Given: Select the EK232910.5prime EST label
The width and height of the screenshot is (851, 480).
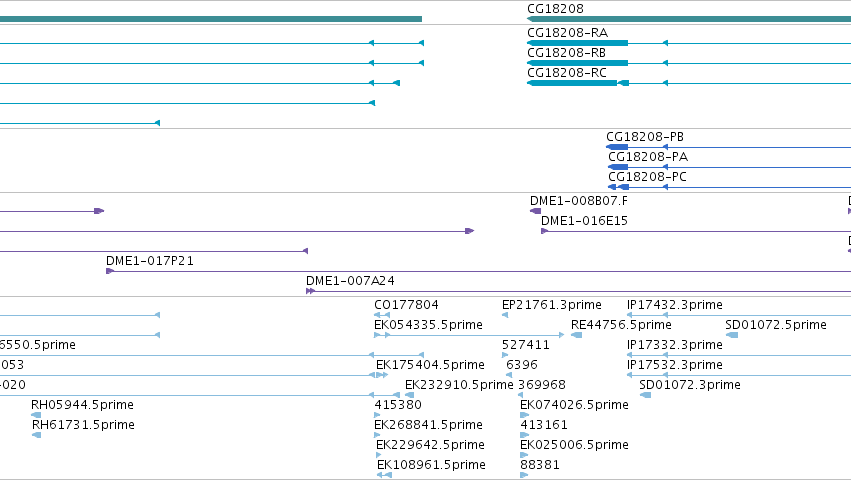Looking at the screenshot, I should (x=459, y=385).
